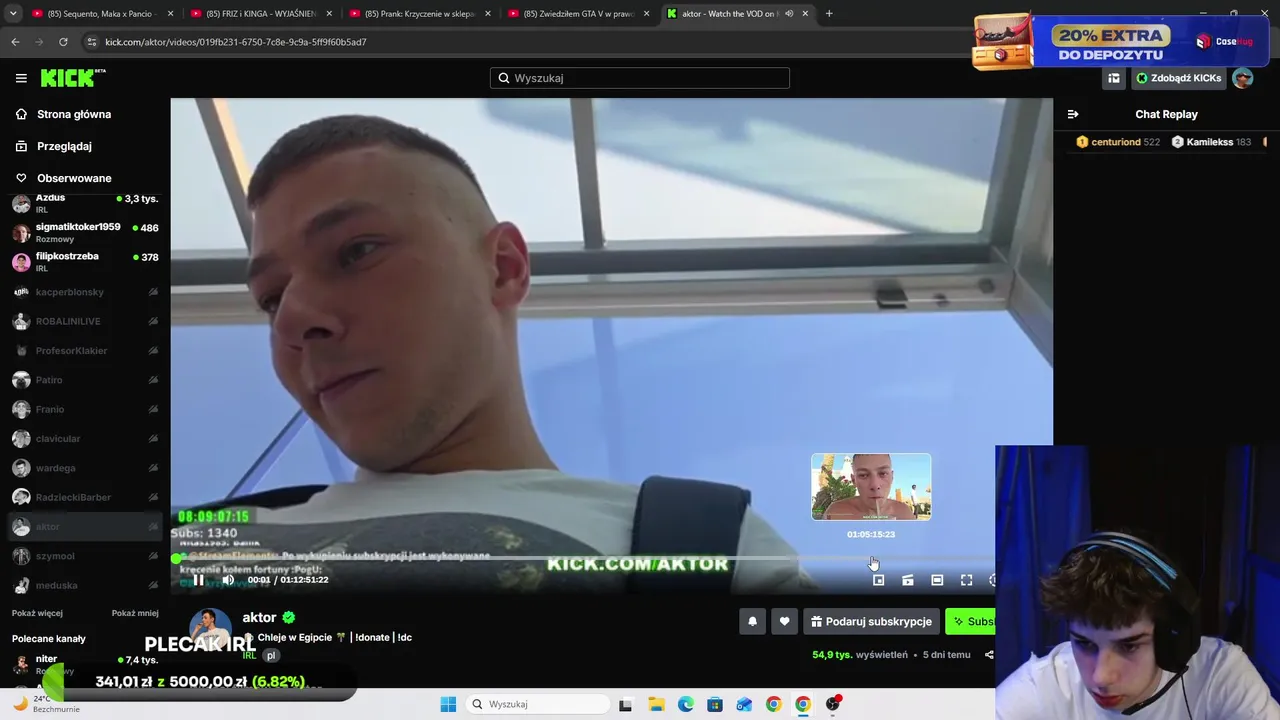
Task: Open OBS Studio from the taskbar
Action: pos(833,704)
